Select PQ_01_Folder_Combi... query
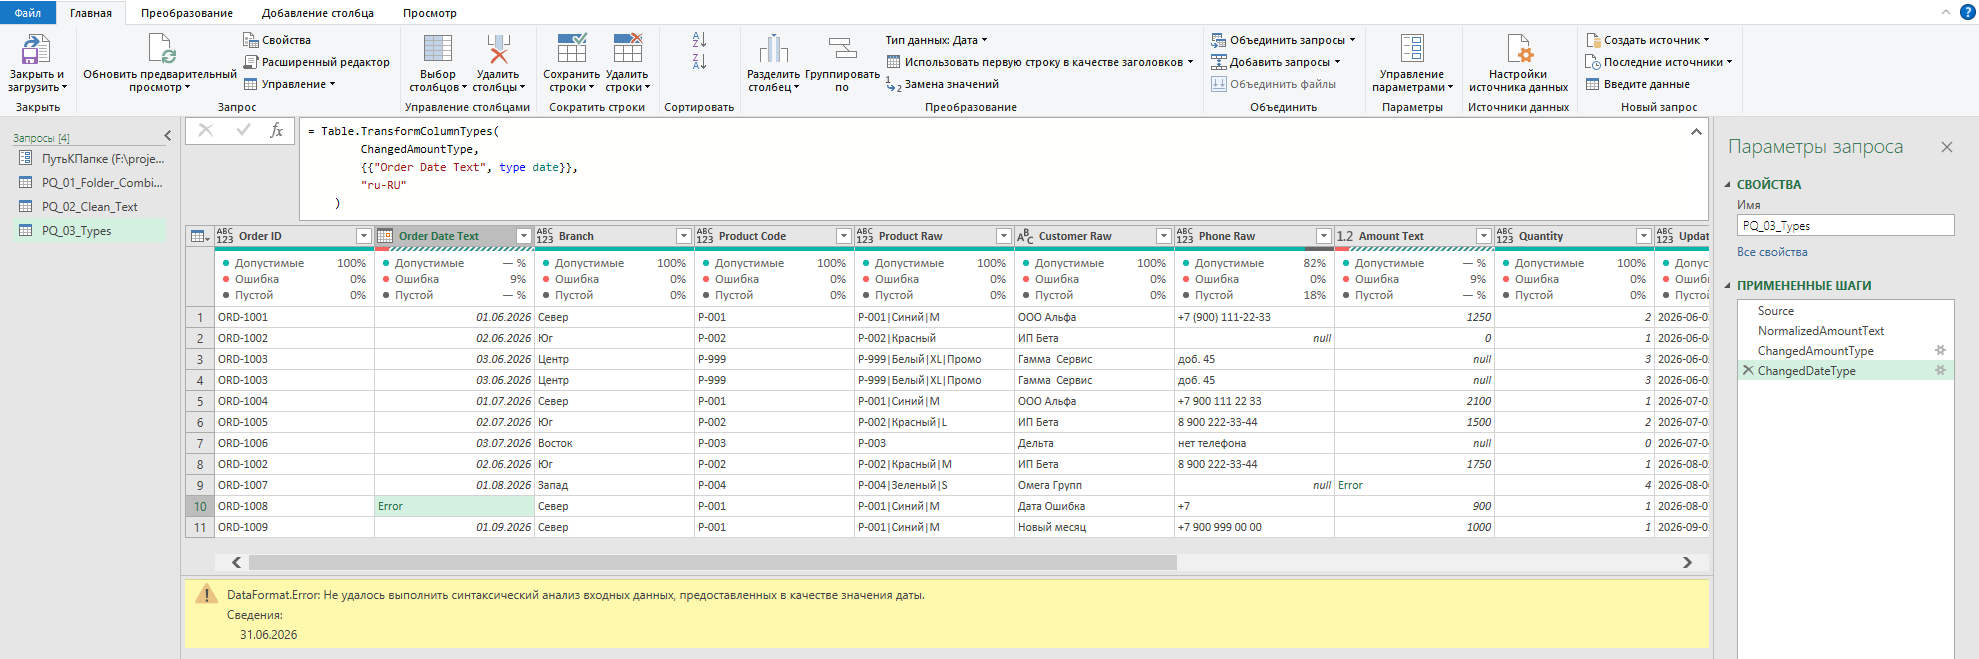The image size is (1979, 659). (90, 183)
